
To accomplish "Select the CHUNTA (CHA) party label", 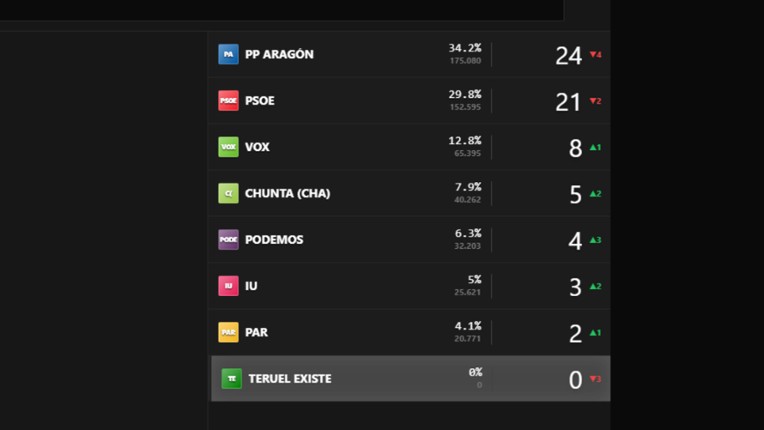I will 287,193.
